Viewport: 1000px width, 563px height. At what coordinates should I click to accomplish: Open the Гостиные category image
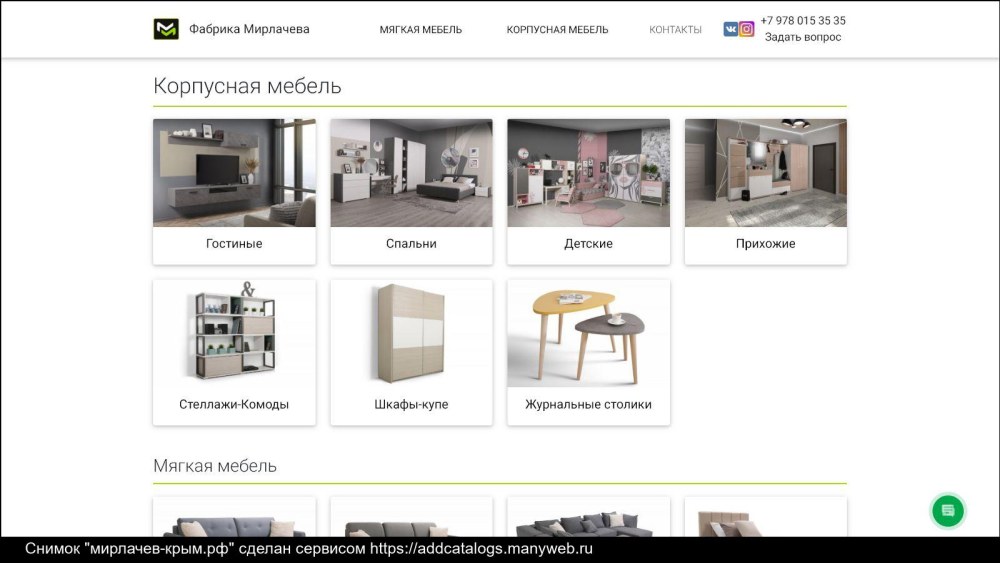click(x=234, y=173)
